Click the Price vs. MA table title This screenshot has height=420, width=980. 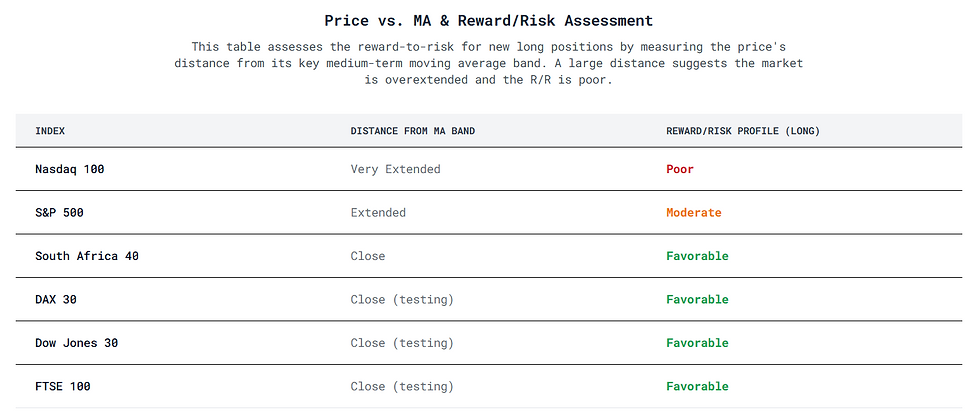tap(489, 21)
